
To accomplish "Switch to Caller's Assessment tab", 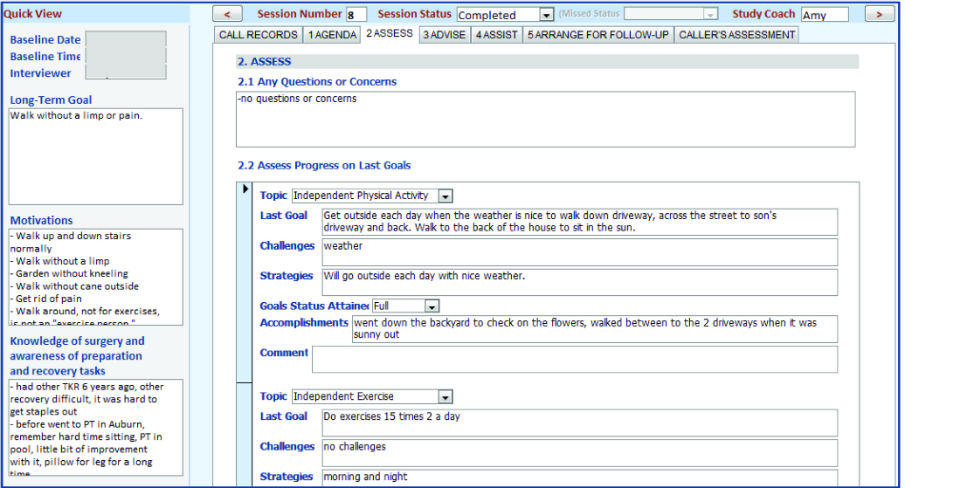I will tap(737, 35).
